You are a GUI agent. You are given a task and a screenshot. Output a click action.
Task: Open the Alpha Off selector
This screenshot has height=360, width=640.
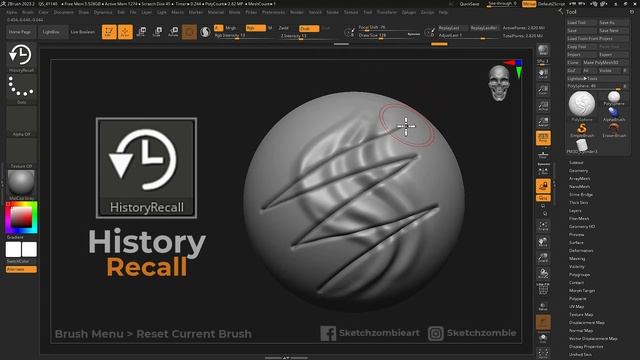click(21, 121)
